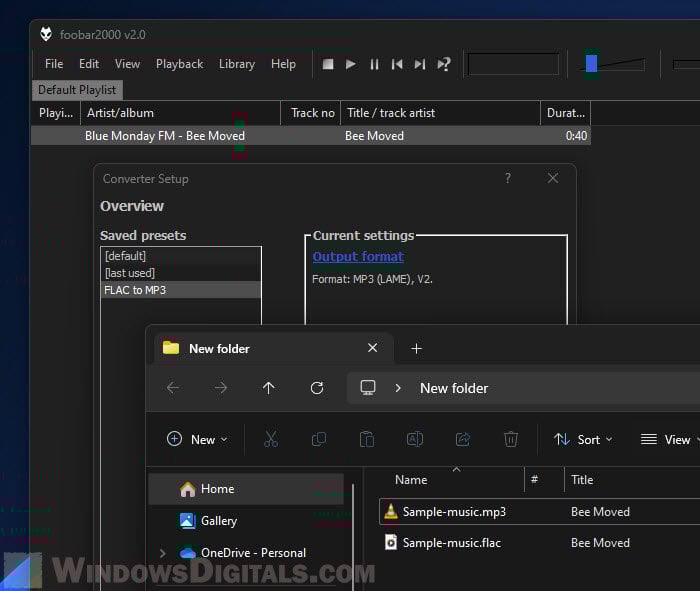Click the Share icon in Explorer toolbar
Screen dimensions: 700x591
coord(463,439)
